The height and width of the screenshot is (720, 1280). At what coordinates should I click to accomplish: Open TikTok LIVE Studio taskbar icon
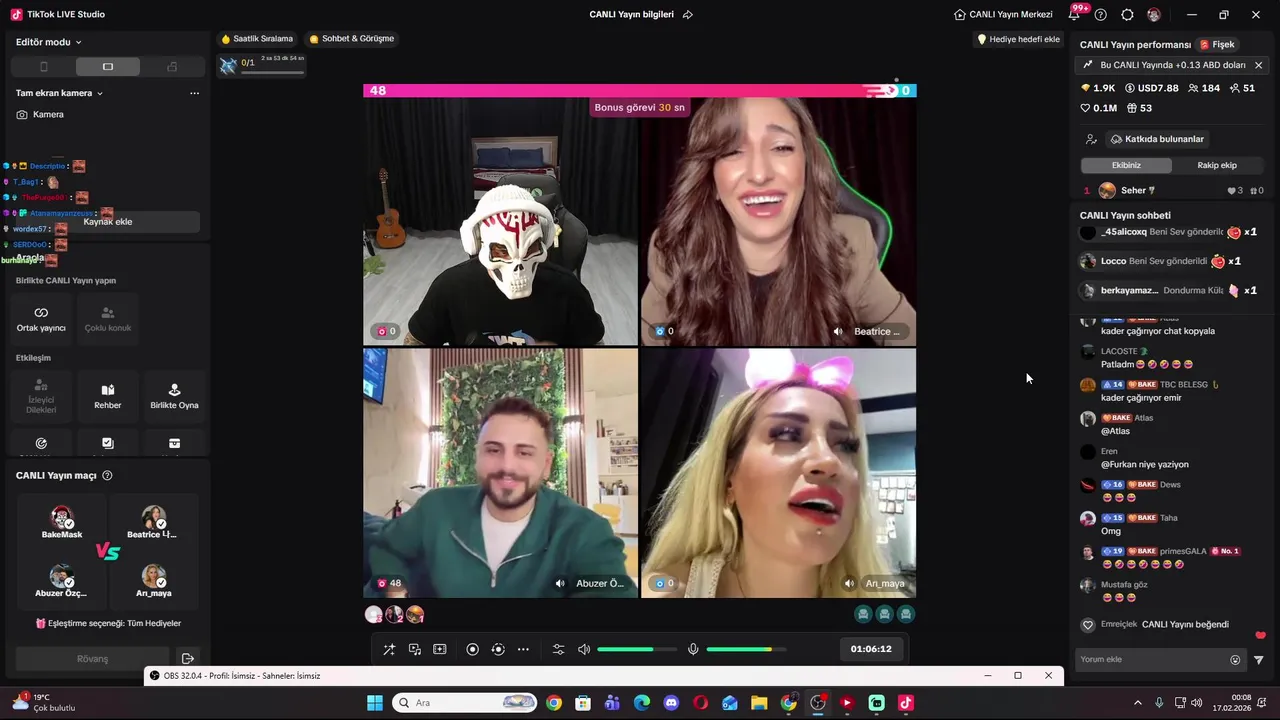click(905, 703)
